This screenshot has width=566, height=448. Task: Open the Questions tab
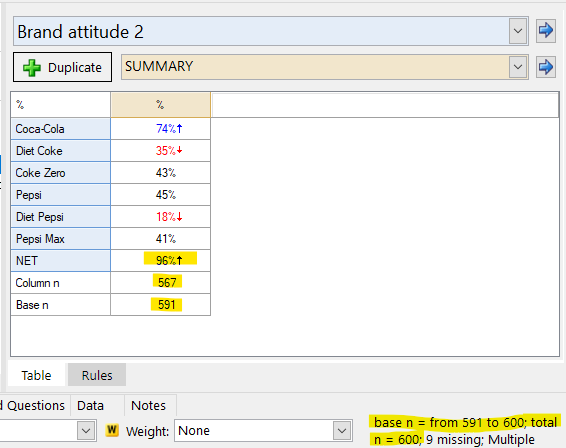pos(35,405)
